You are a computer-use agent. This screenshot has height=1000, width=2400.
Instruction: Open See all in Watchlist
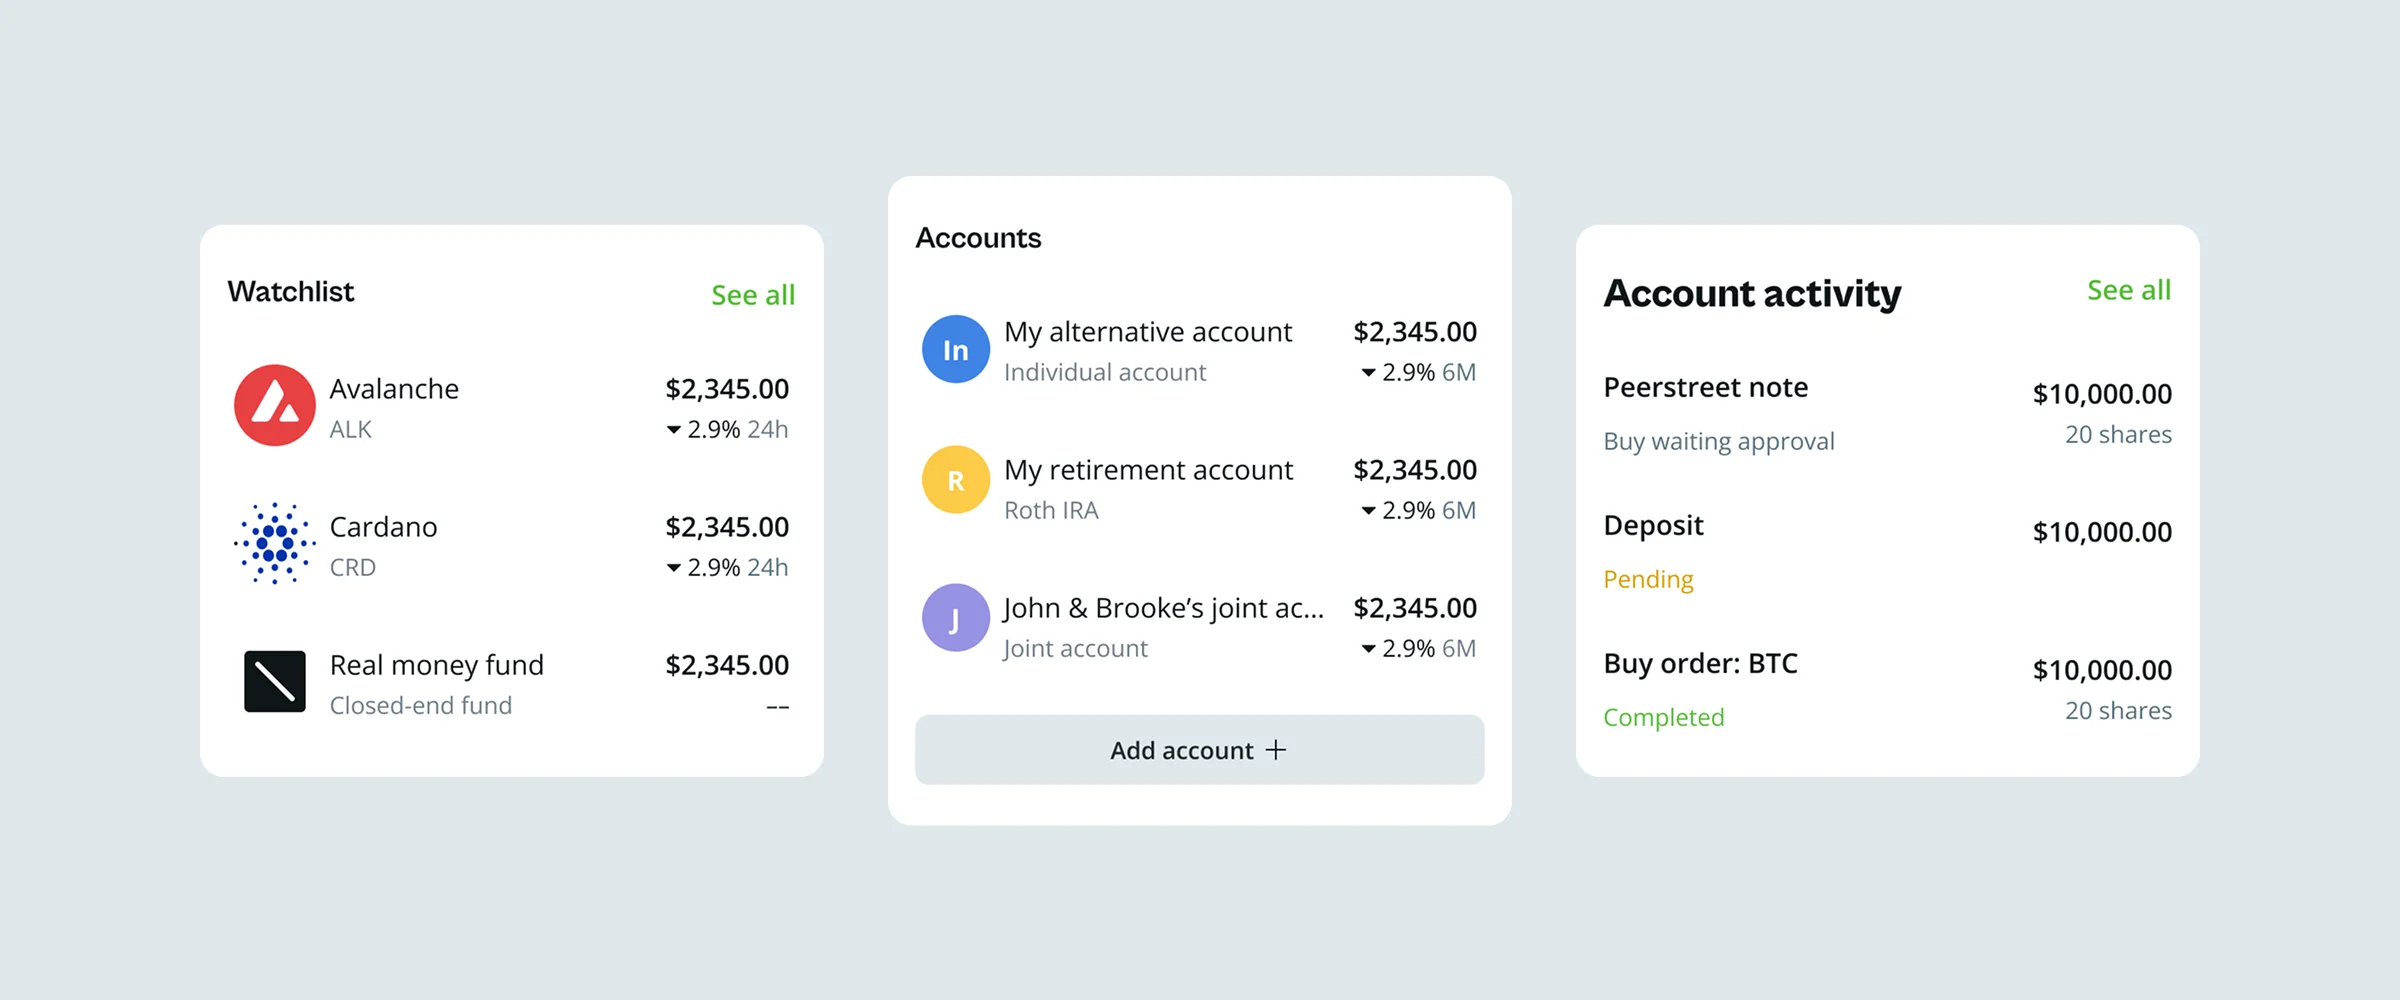click(x=753, y=295)
